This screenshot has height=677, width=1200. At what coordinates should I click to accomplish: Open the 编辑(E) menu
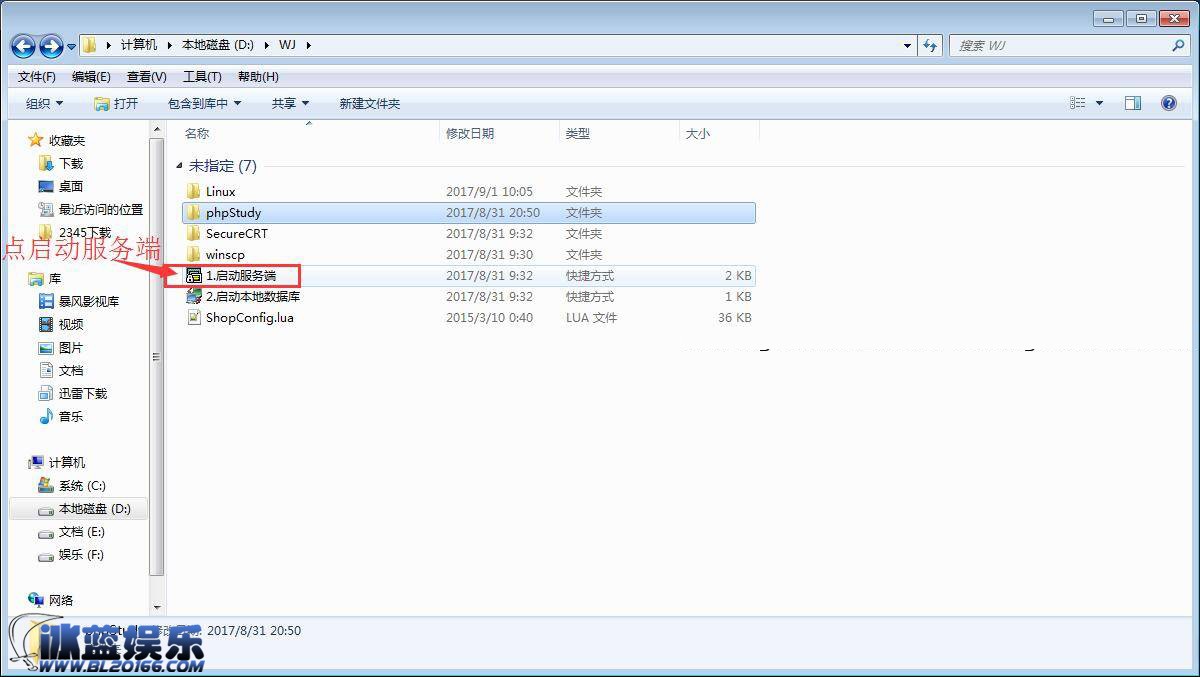coord(91,77)
